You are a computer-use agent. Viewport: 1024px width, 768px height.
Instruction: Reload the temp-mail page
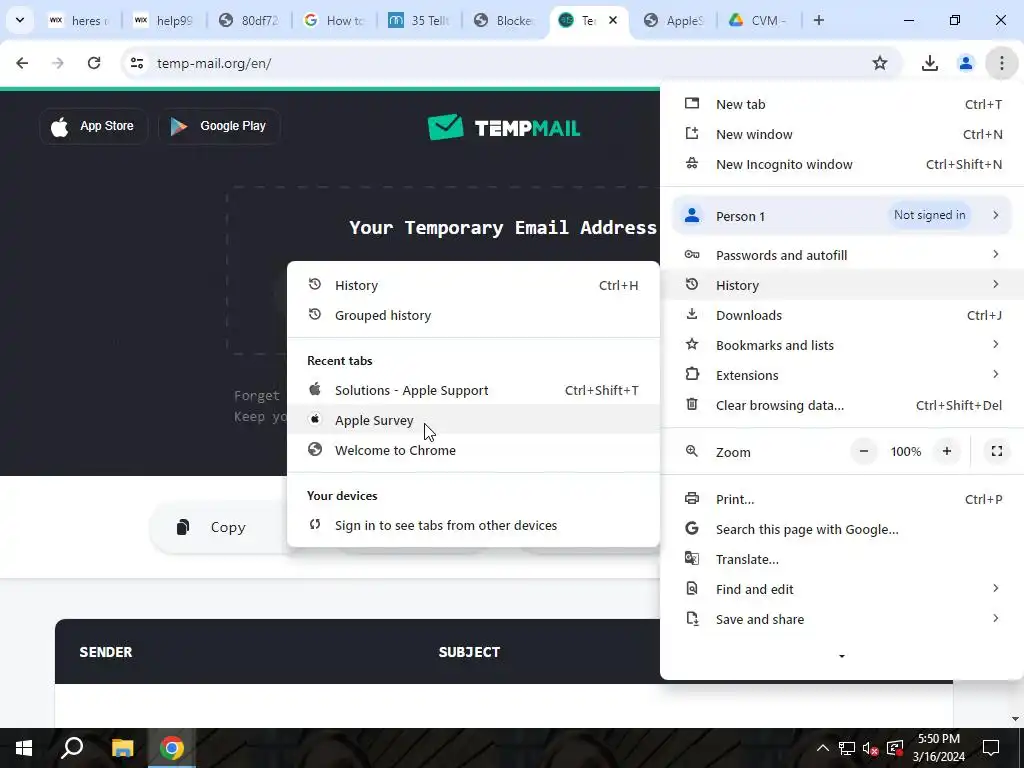click(94, 63)
